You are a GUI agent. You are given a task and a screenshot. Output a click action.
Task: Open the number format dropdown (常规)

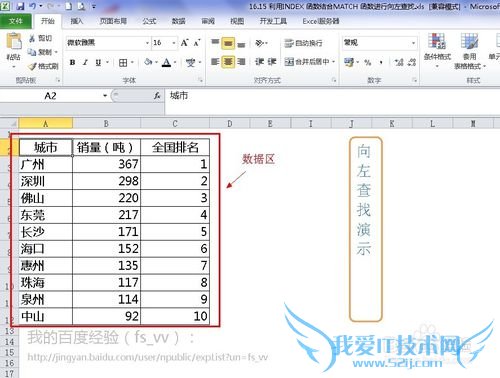pyautogui.click(x=413, y=43)
